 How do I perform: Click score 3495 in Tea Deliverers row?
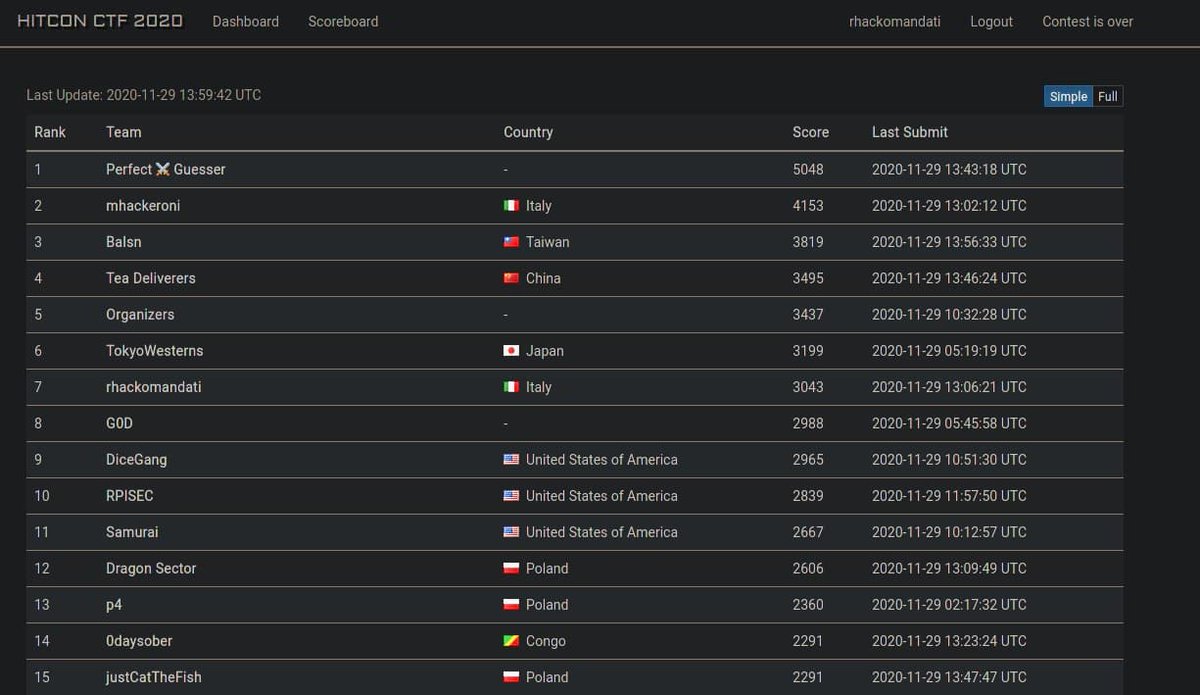808,278
